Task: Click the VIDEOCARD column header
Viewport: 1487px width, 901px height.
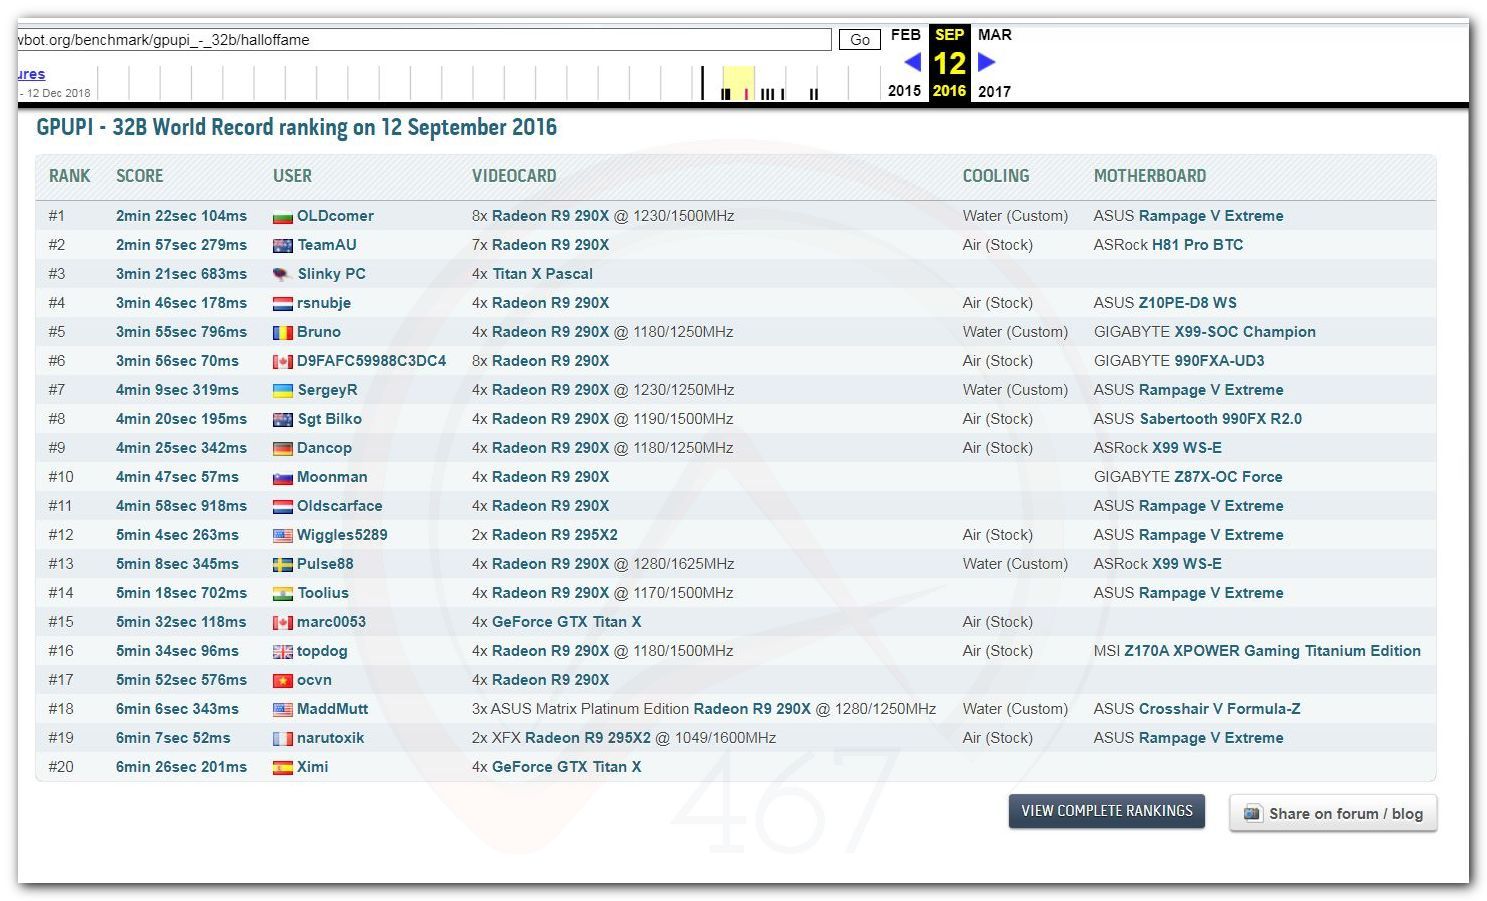Action: [514, 176]
